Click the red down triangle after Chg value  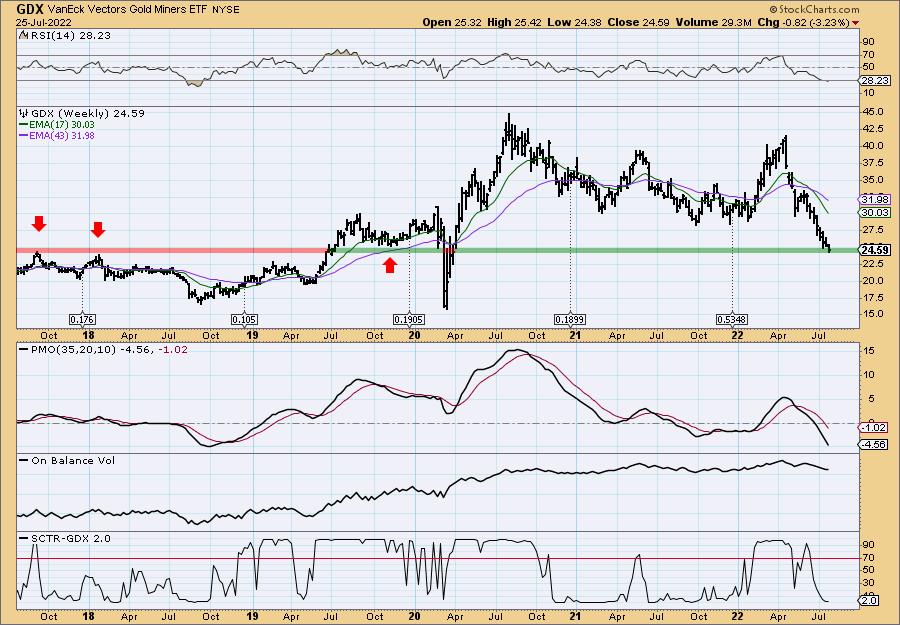[856, 23]
